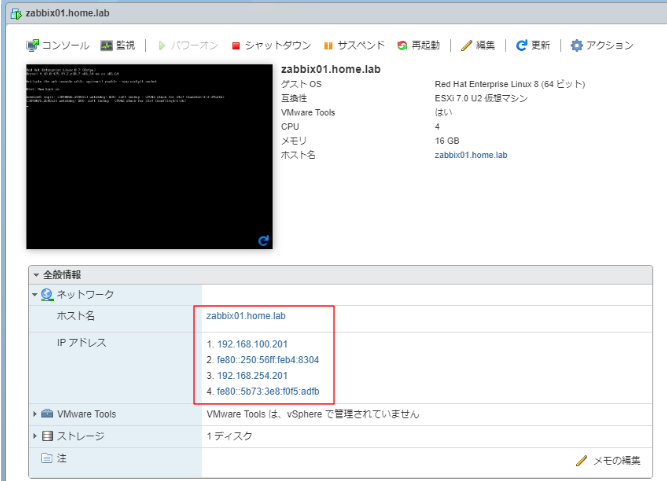Click the VMware Tools row icon
The width and height of the screenshot is (667, 481).
47,414
